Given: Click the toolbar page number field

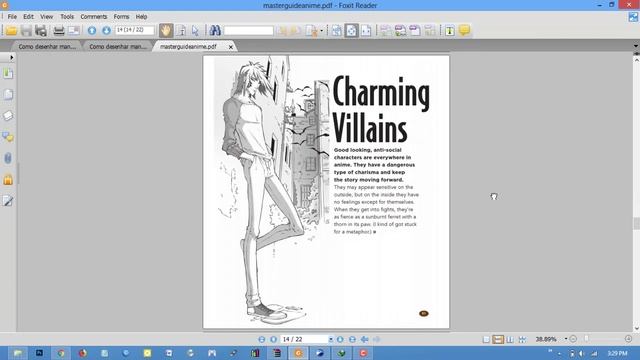Looking at the screenshot, I should 135,30.
